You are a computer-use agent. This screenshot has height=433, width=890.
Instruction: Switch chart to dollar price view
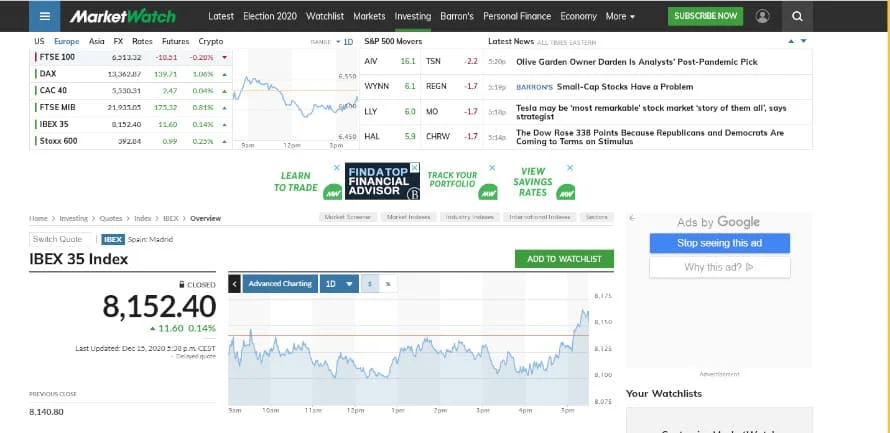click(x=370, y=284)
